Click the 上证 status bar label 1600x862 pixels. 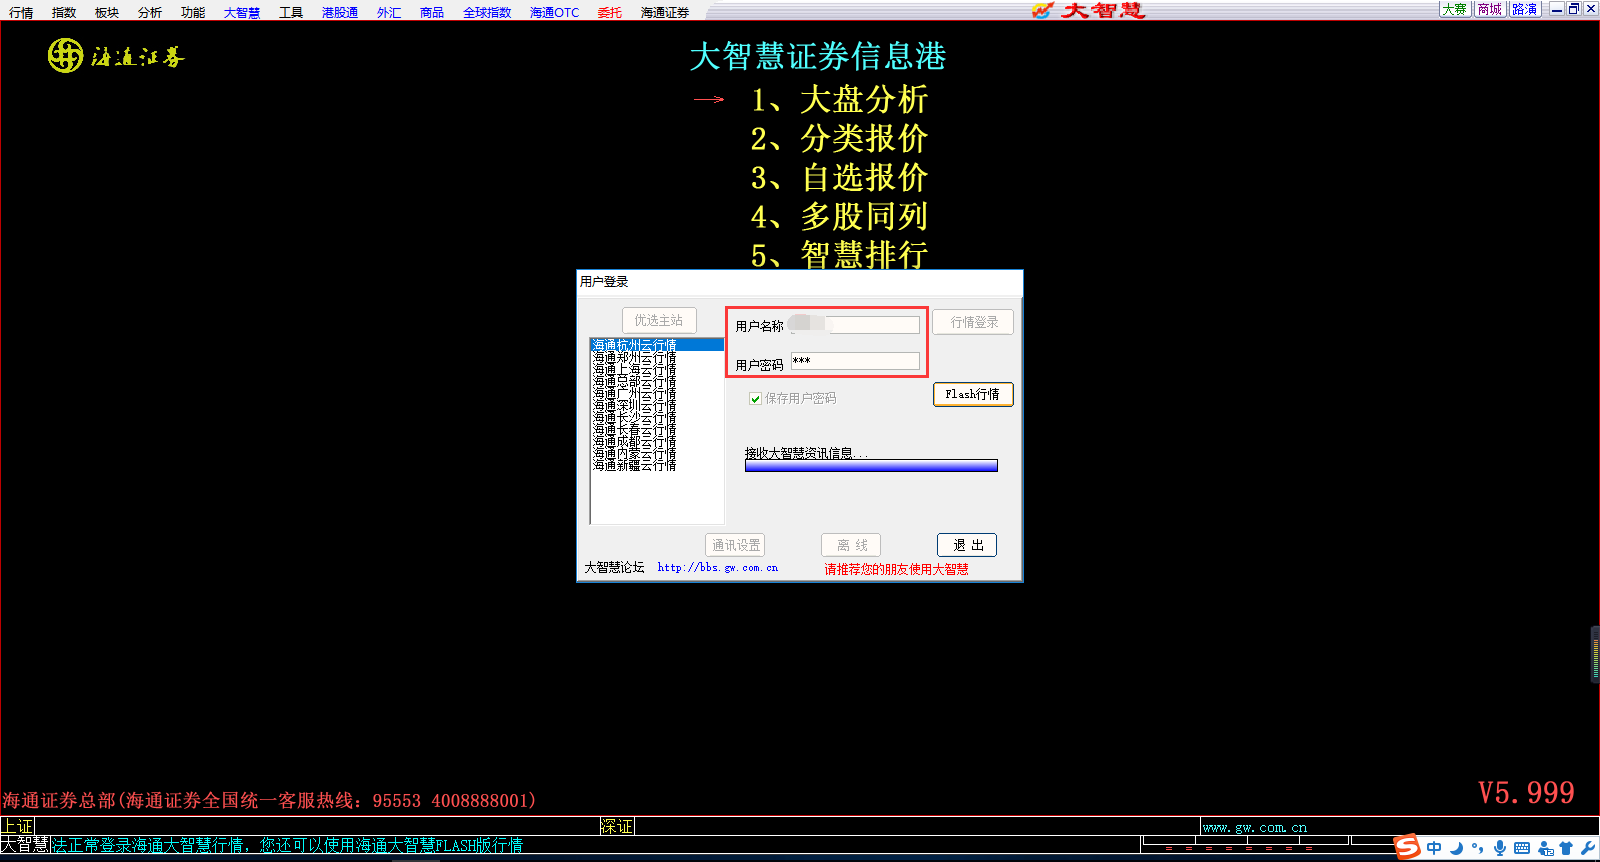[17, 826]
